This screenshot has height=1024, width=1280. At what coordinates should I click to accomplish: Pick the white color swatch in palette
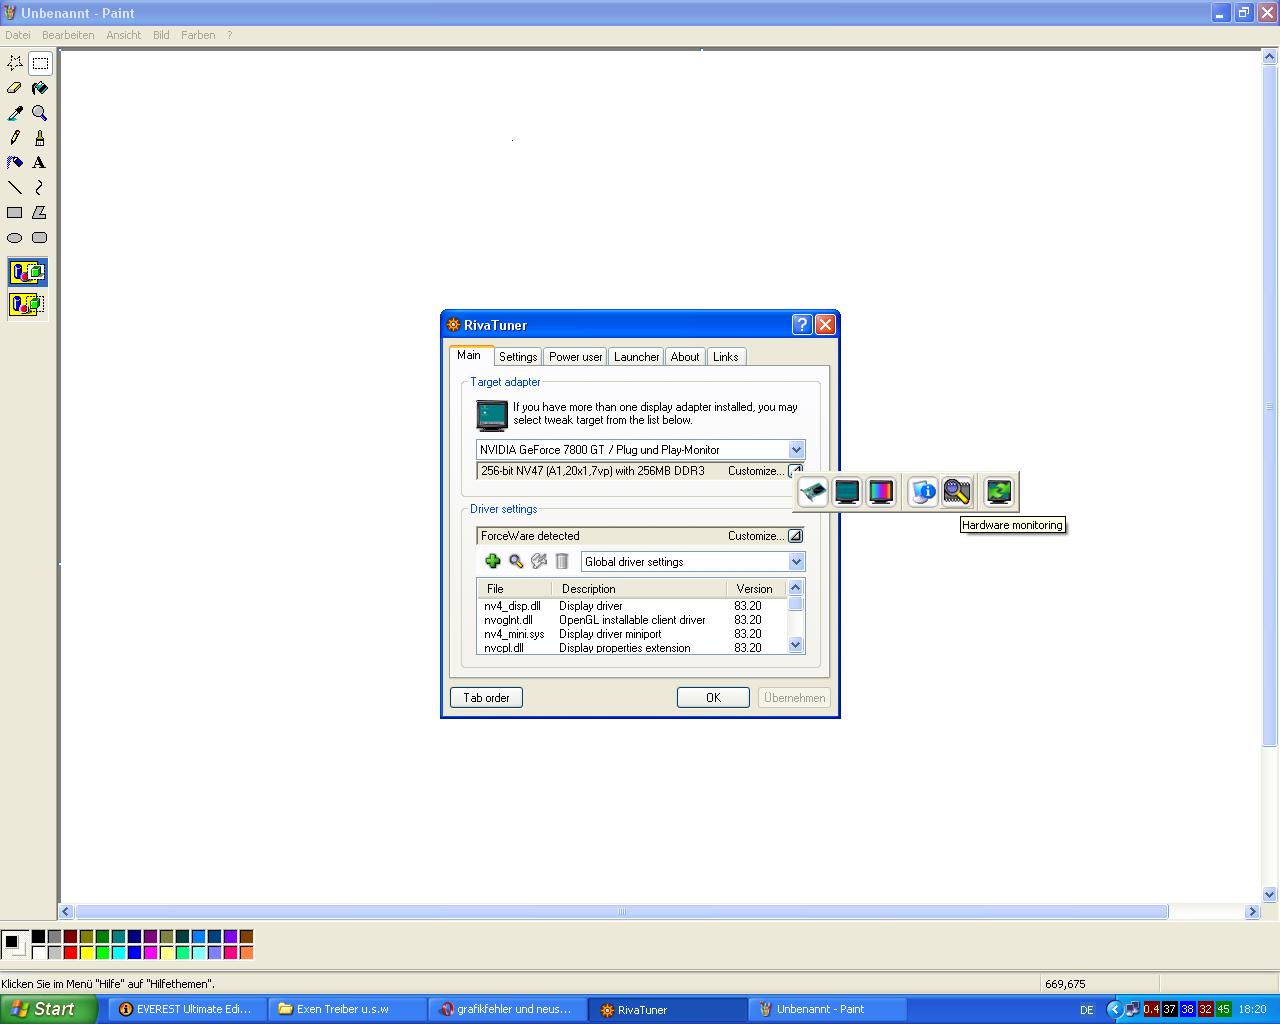(x=38, y=953)
